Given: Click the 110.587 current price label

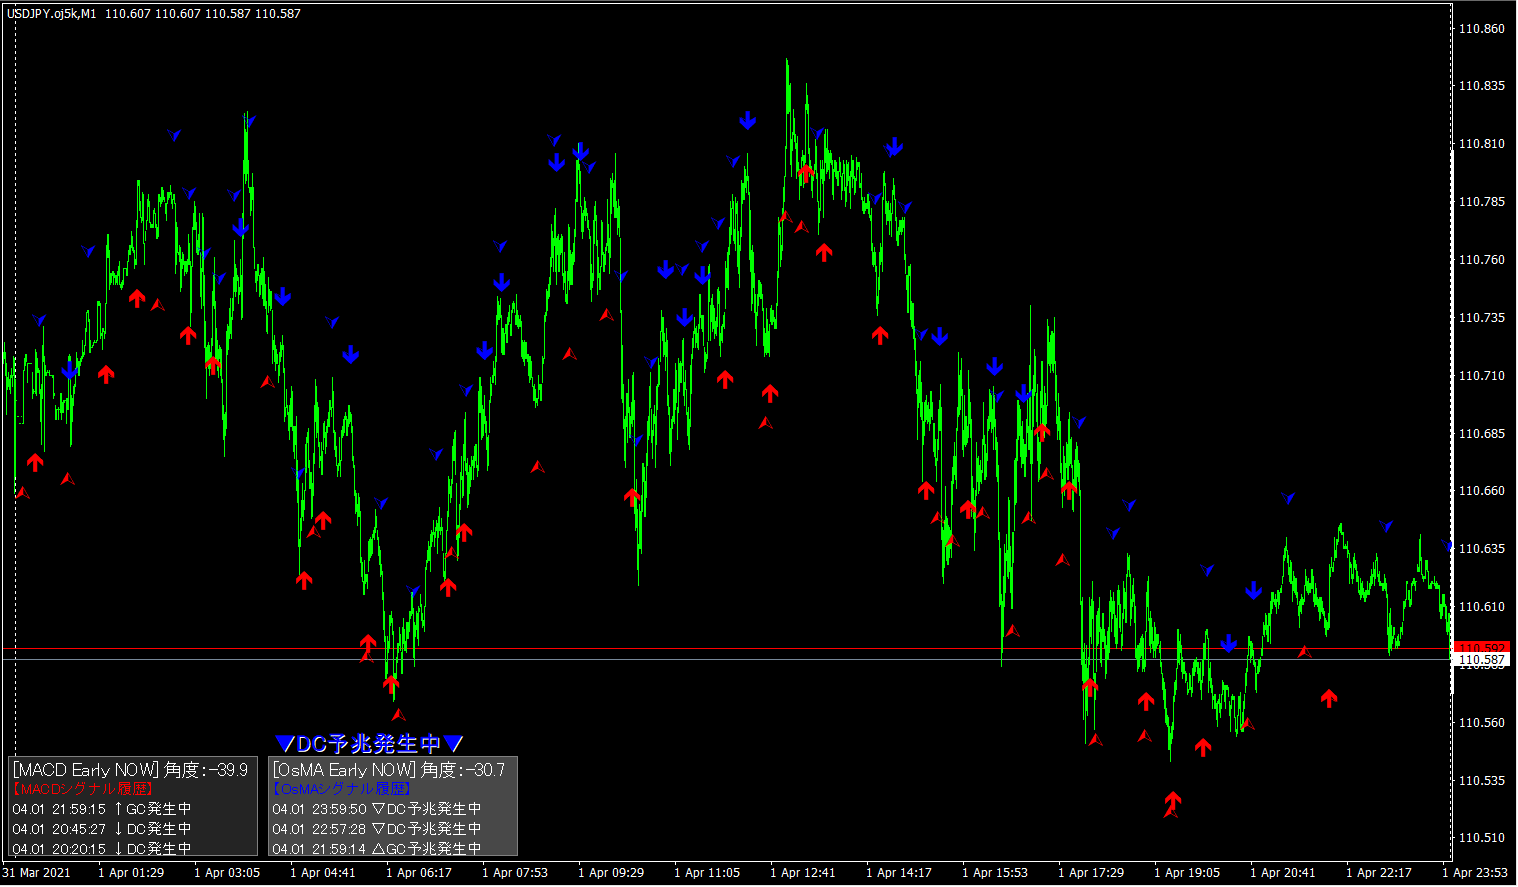Looking at the screenshot, I should (x=1482, y=660).
